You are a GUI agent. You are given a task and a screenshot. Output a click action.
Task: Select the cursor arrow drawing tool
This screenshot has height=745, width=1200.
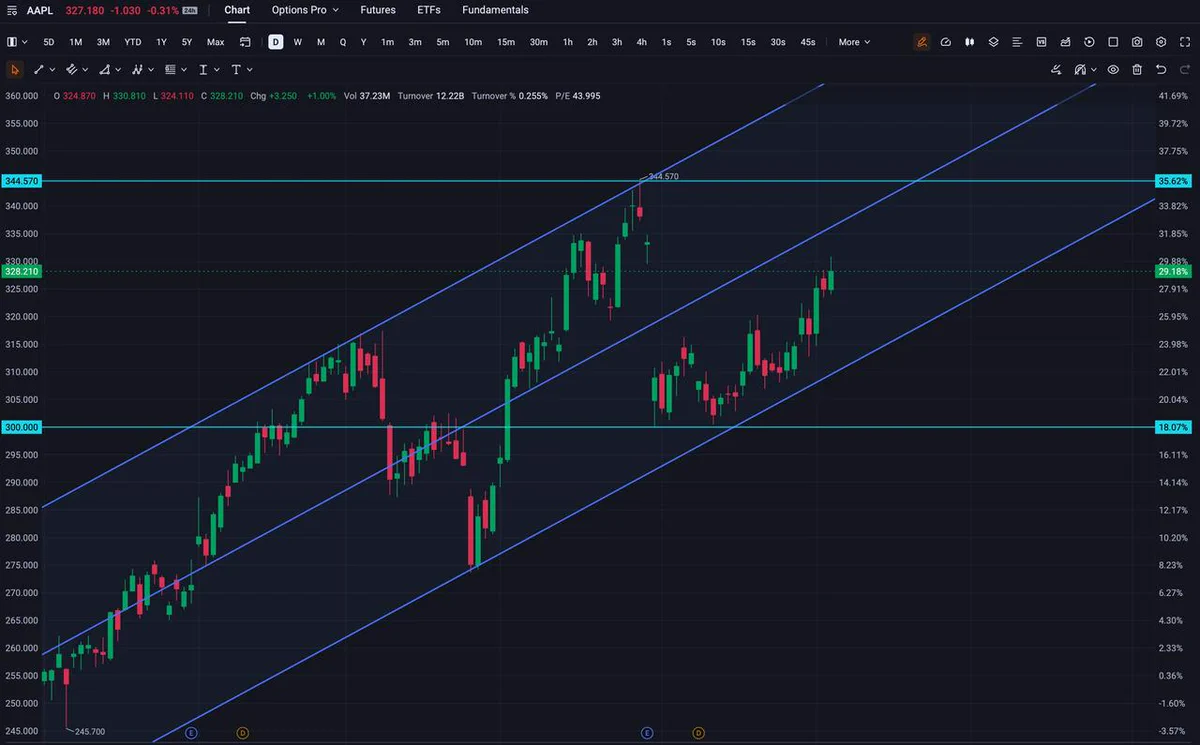14,70
